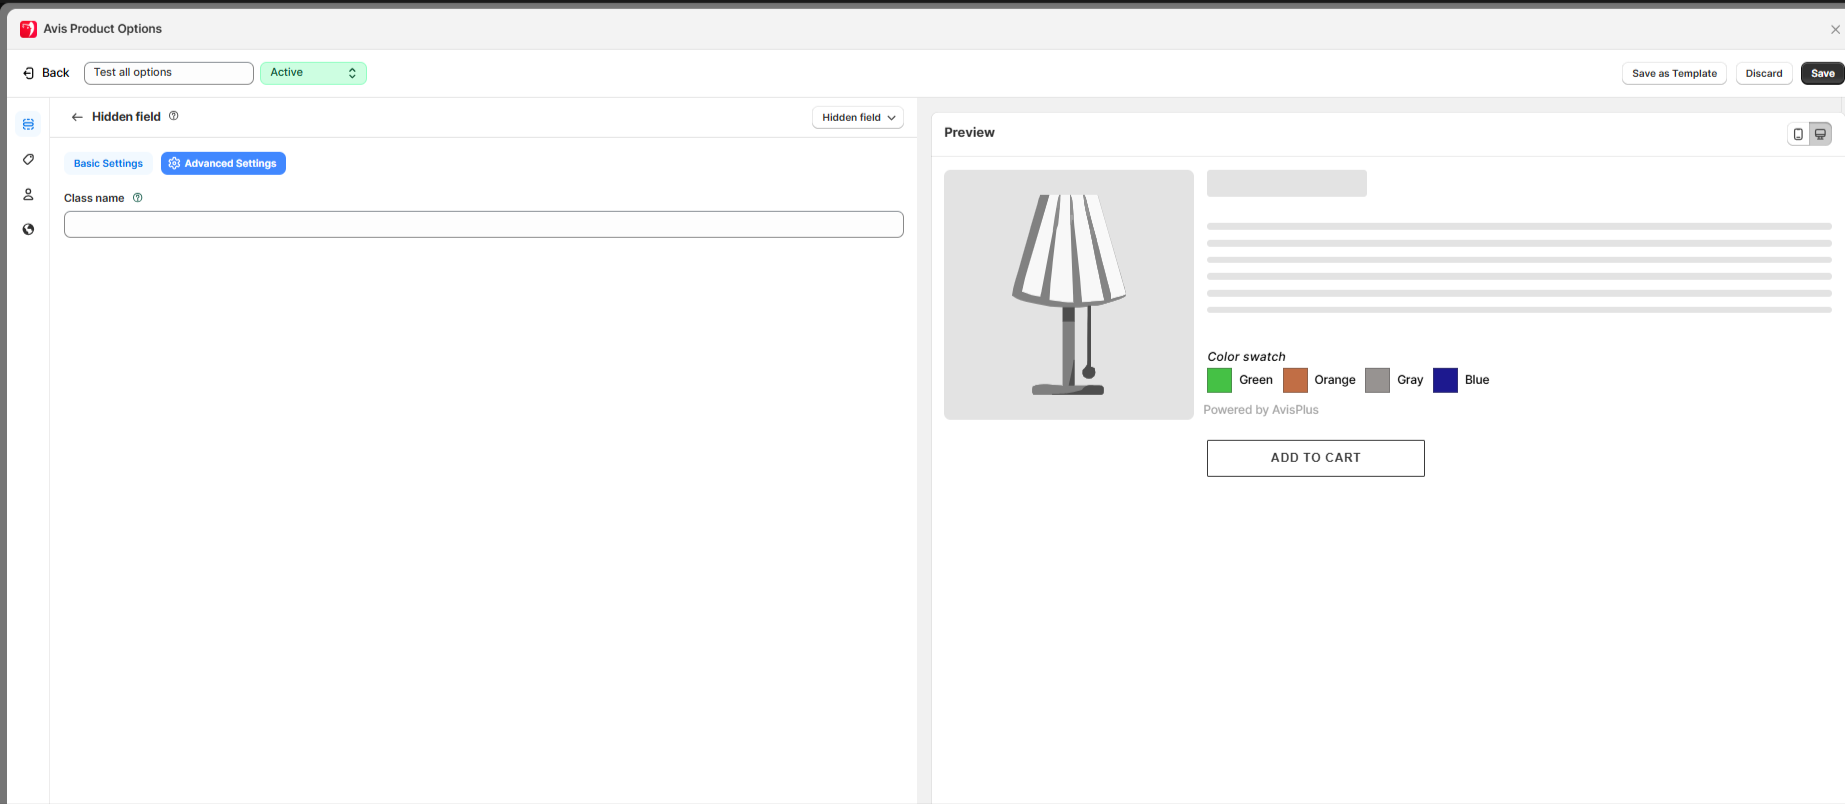Viewport: 1845px width, 804px height.
Task: Switch to the Basic Settings tab
Action: pyautogui.click(x=108, y=164)
